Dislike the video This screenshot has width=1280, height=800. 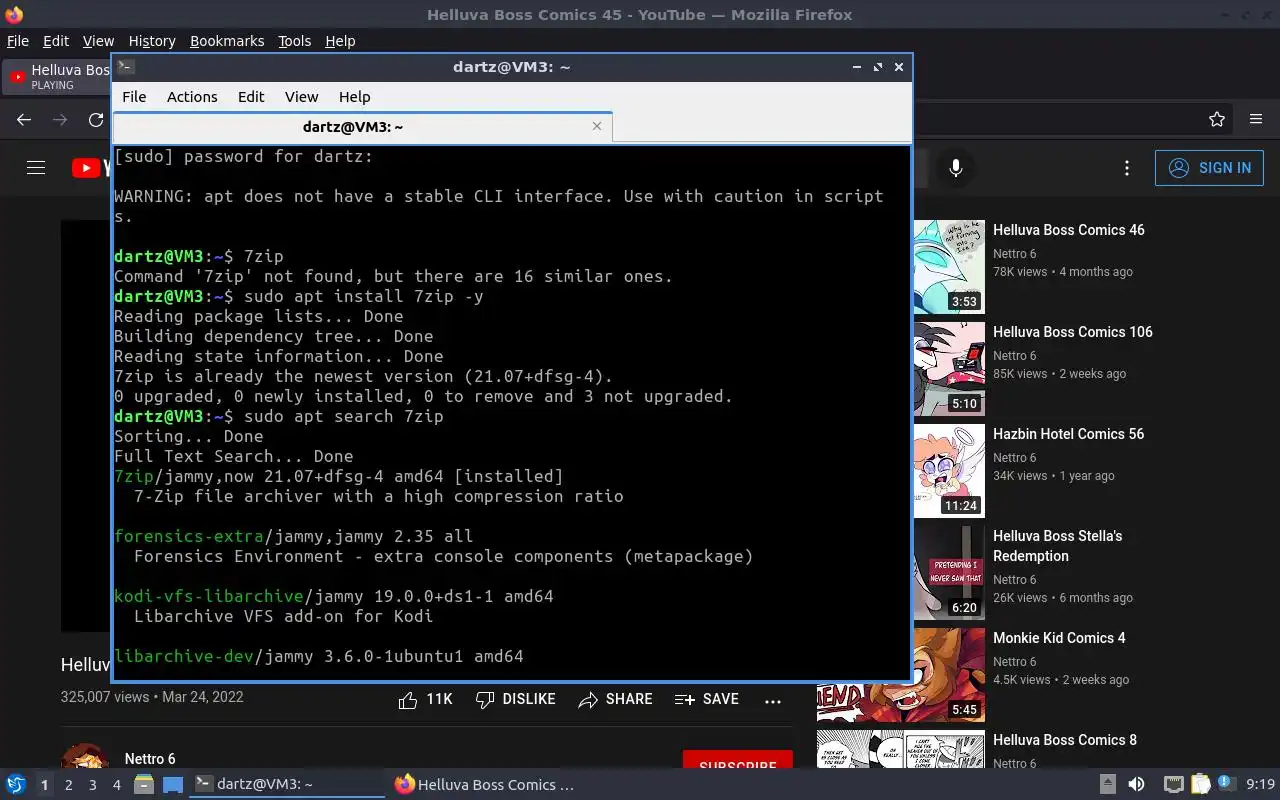click(515, 699)
